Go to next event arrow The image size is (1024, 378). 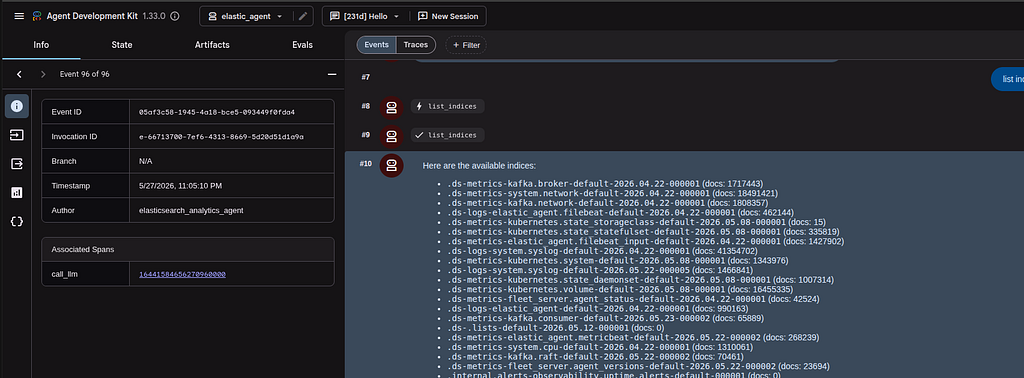[x=43, y=74]
